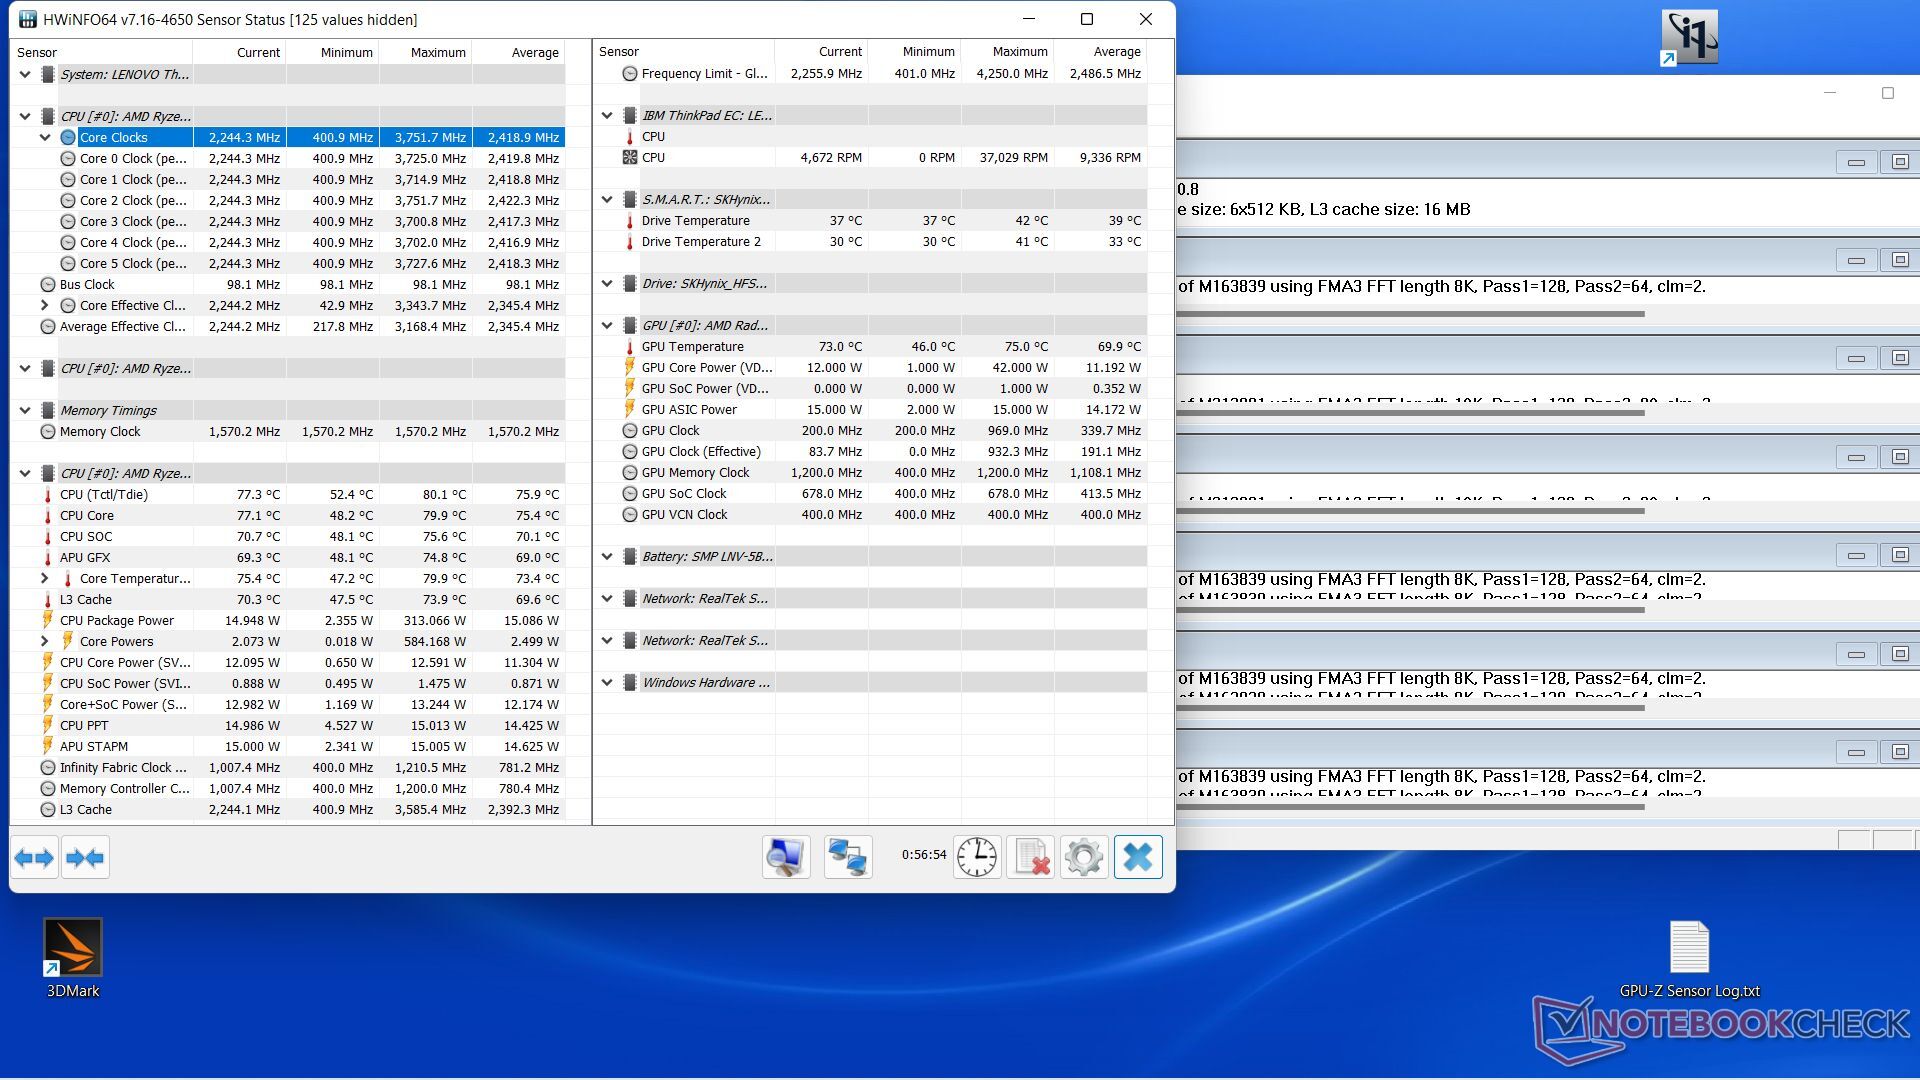Click the expand layout arrows button
This screenshot has width=1920, height=1080.
click(34, 858)
